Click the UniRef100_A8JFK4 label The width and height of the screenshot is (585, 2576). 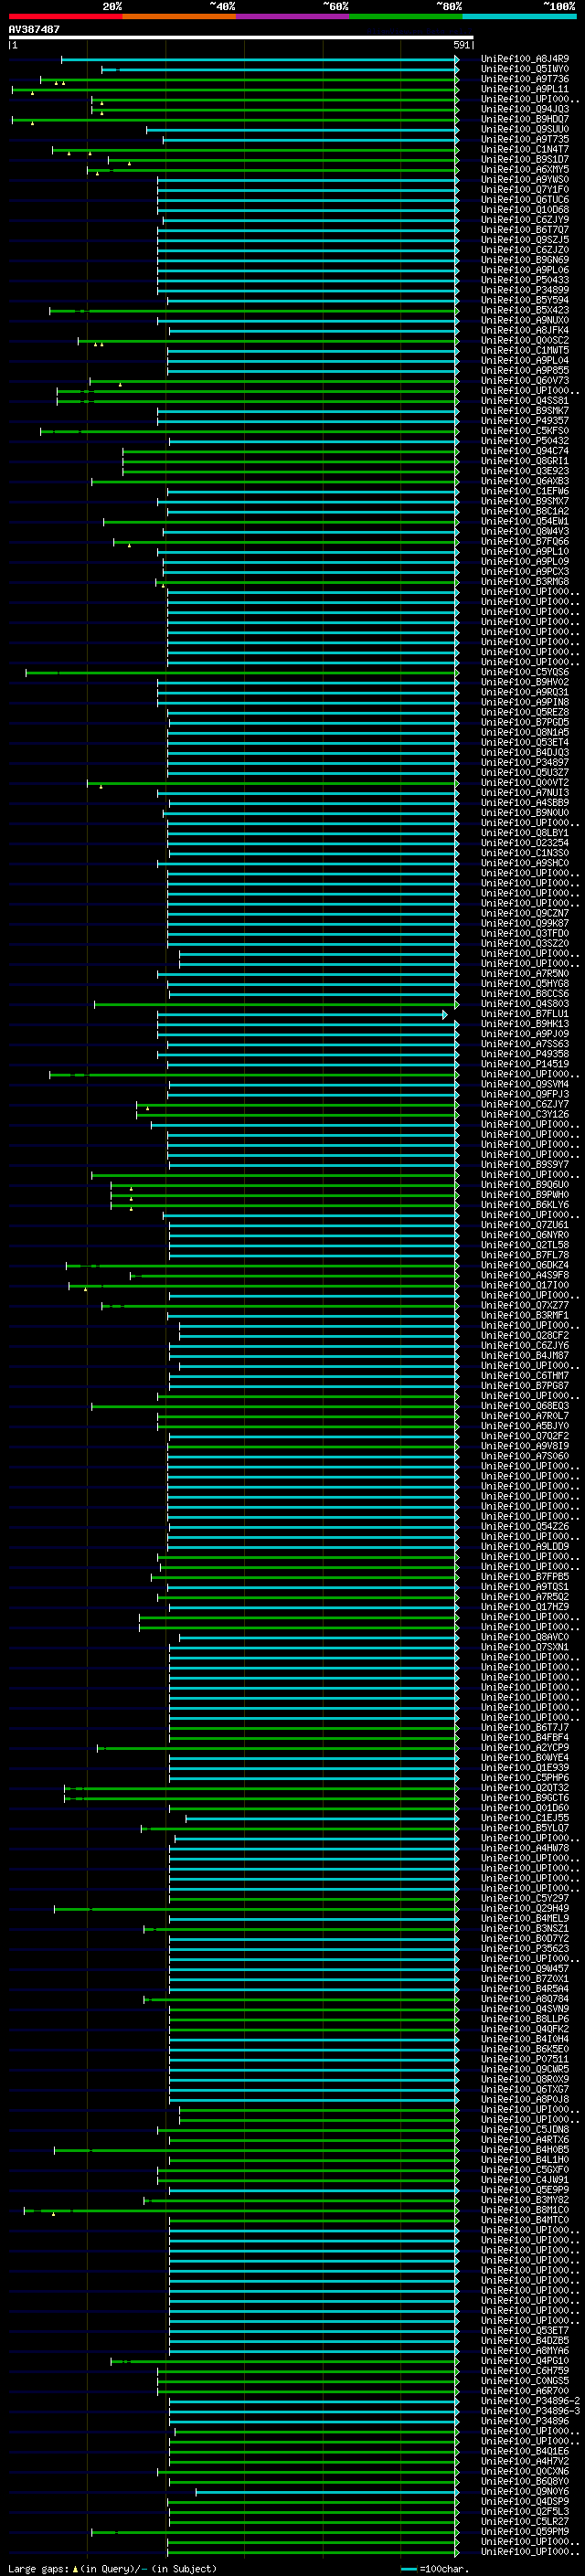coord(525,330)
